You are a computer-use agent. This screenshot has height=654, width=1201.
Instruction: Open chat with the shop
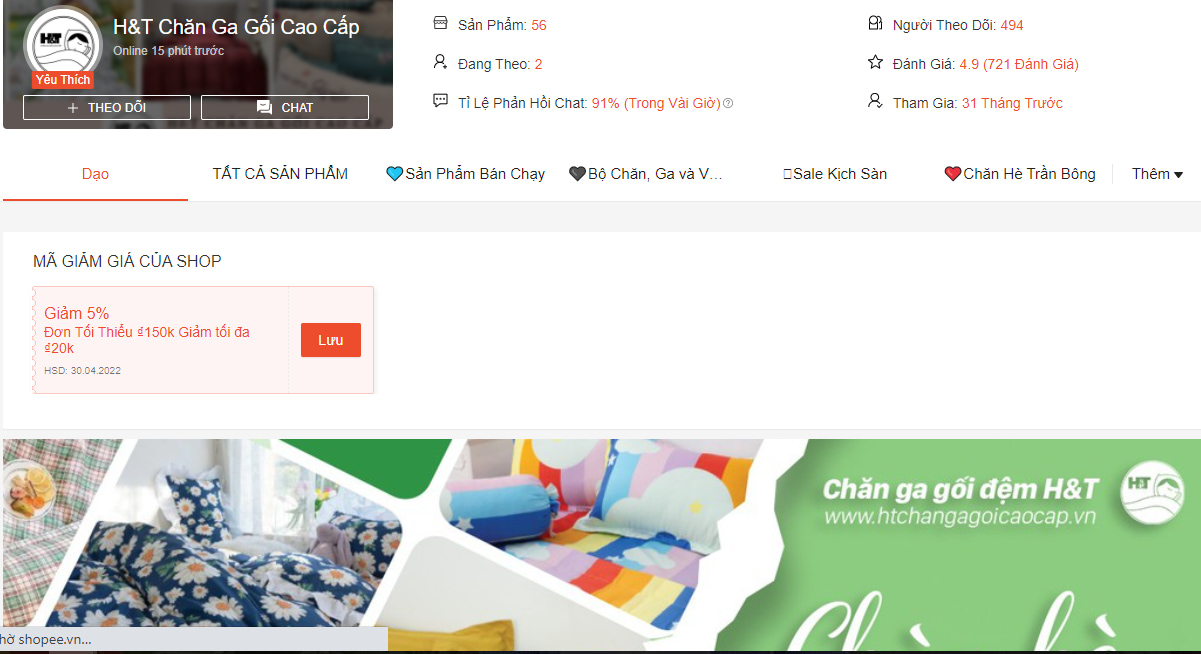tap(285, 107)
